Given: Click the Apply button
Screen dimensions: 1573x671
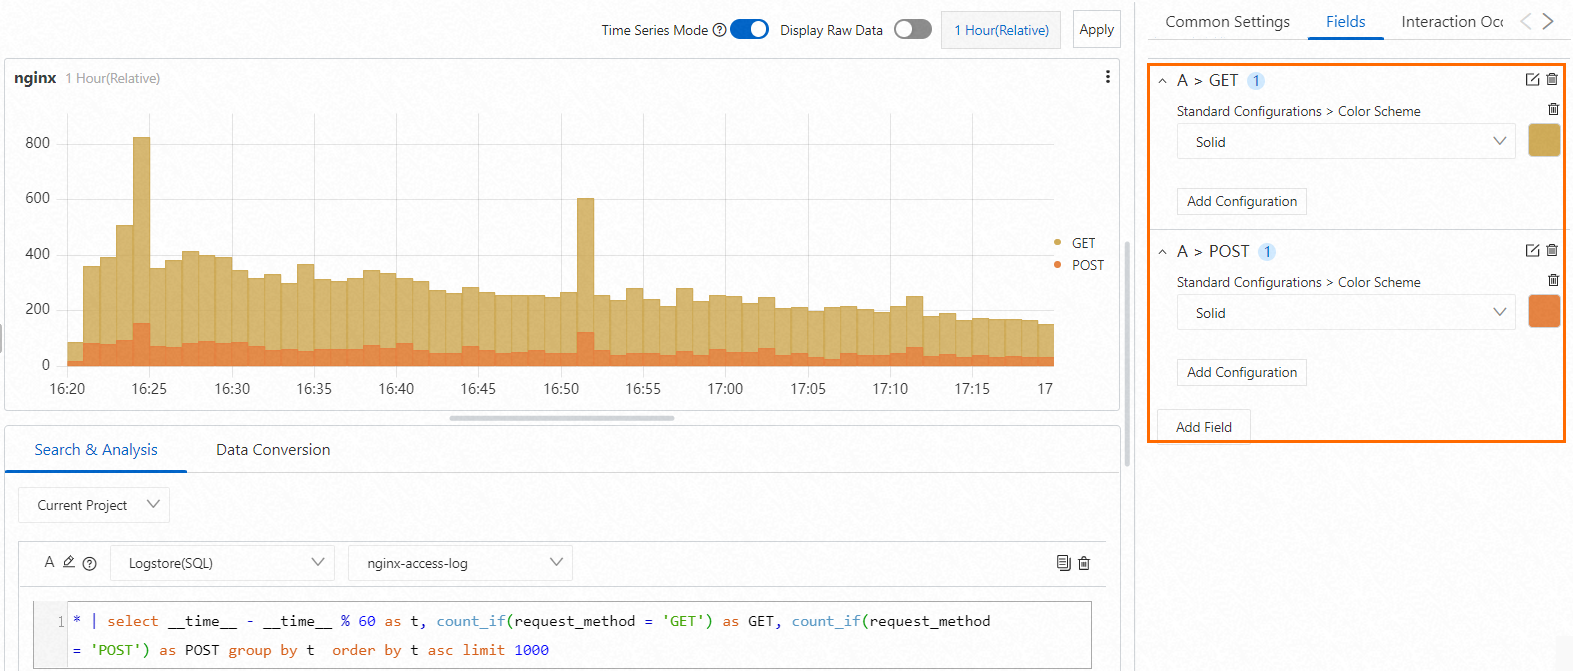Looking at the screenshot, I should click(x=1097, y=29).
